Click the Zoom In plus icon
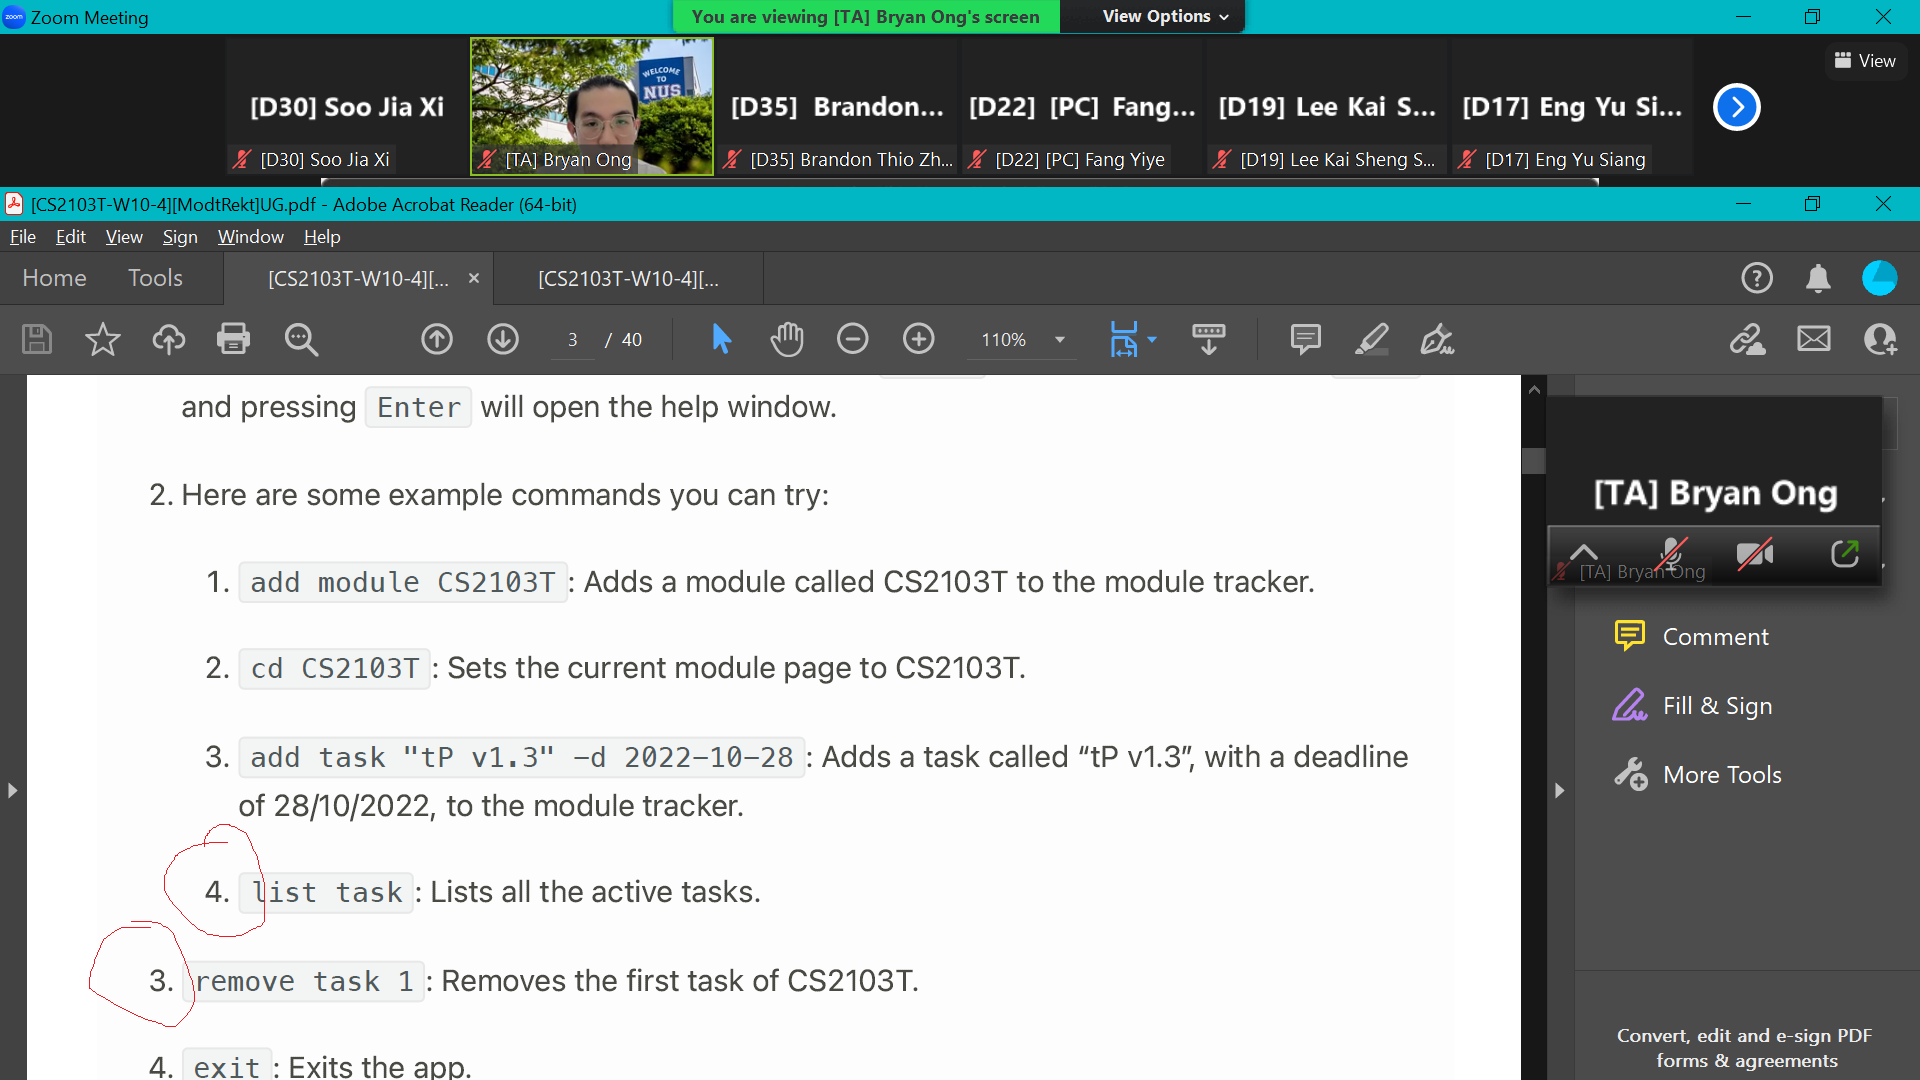The height and width of the screenshot is (1080, 1920). pyautogui.click(x=918, y=340)
